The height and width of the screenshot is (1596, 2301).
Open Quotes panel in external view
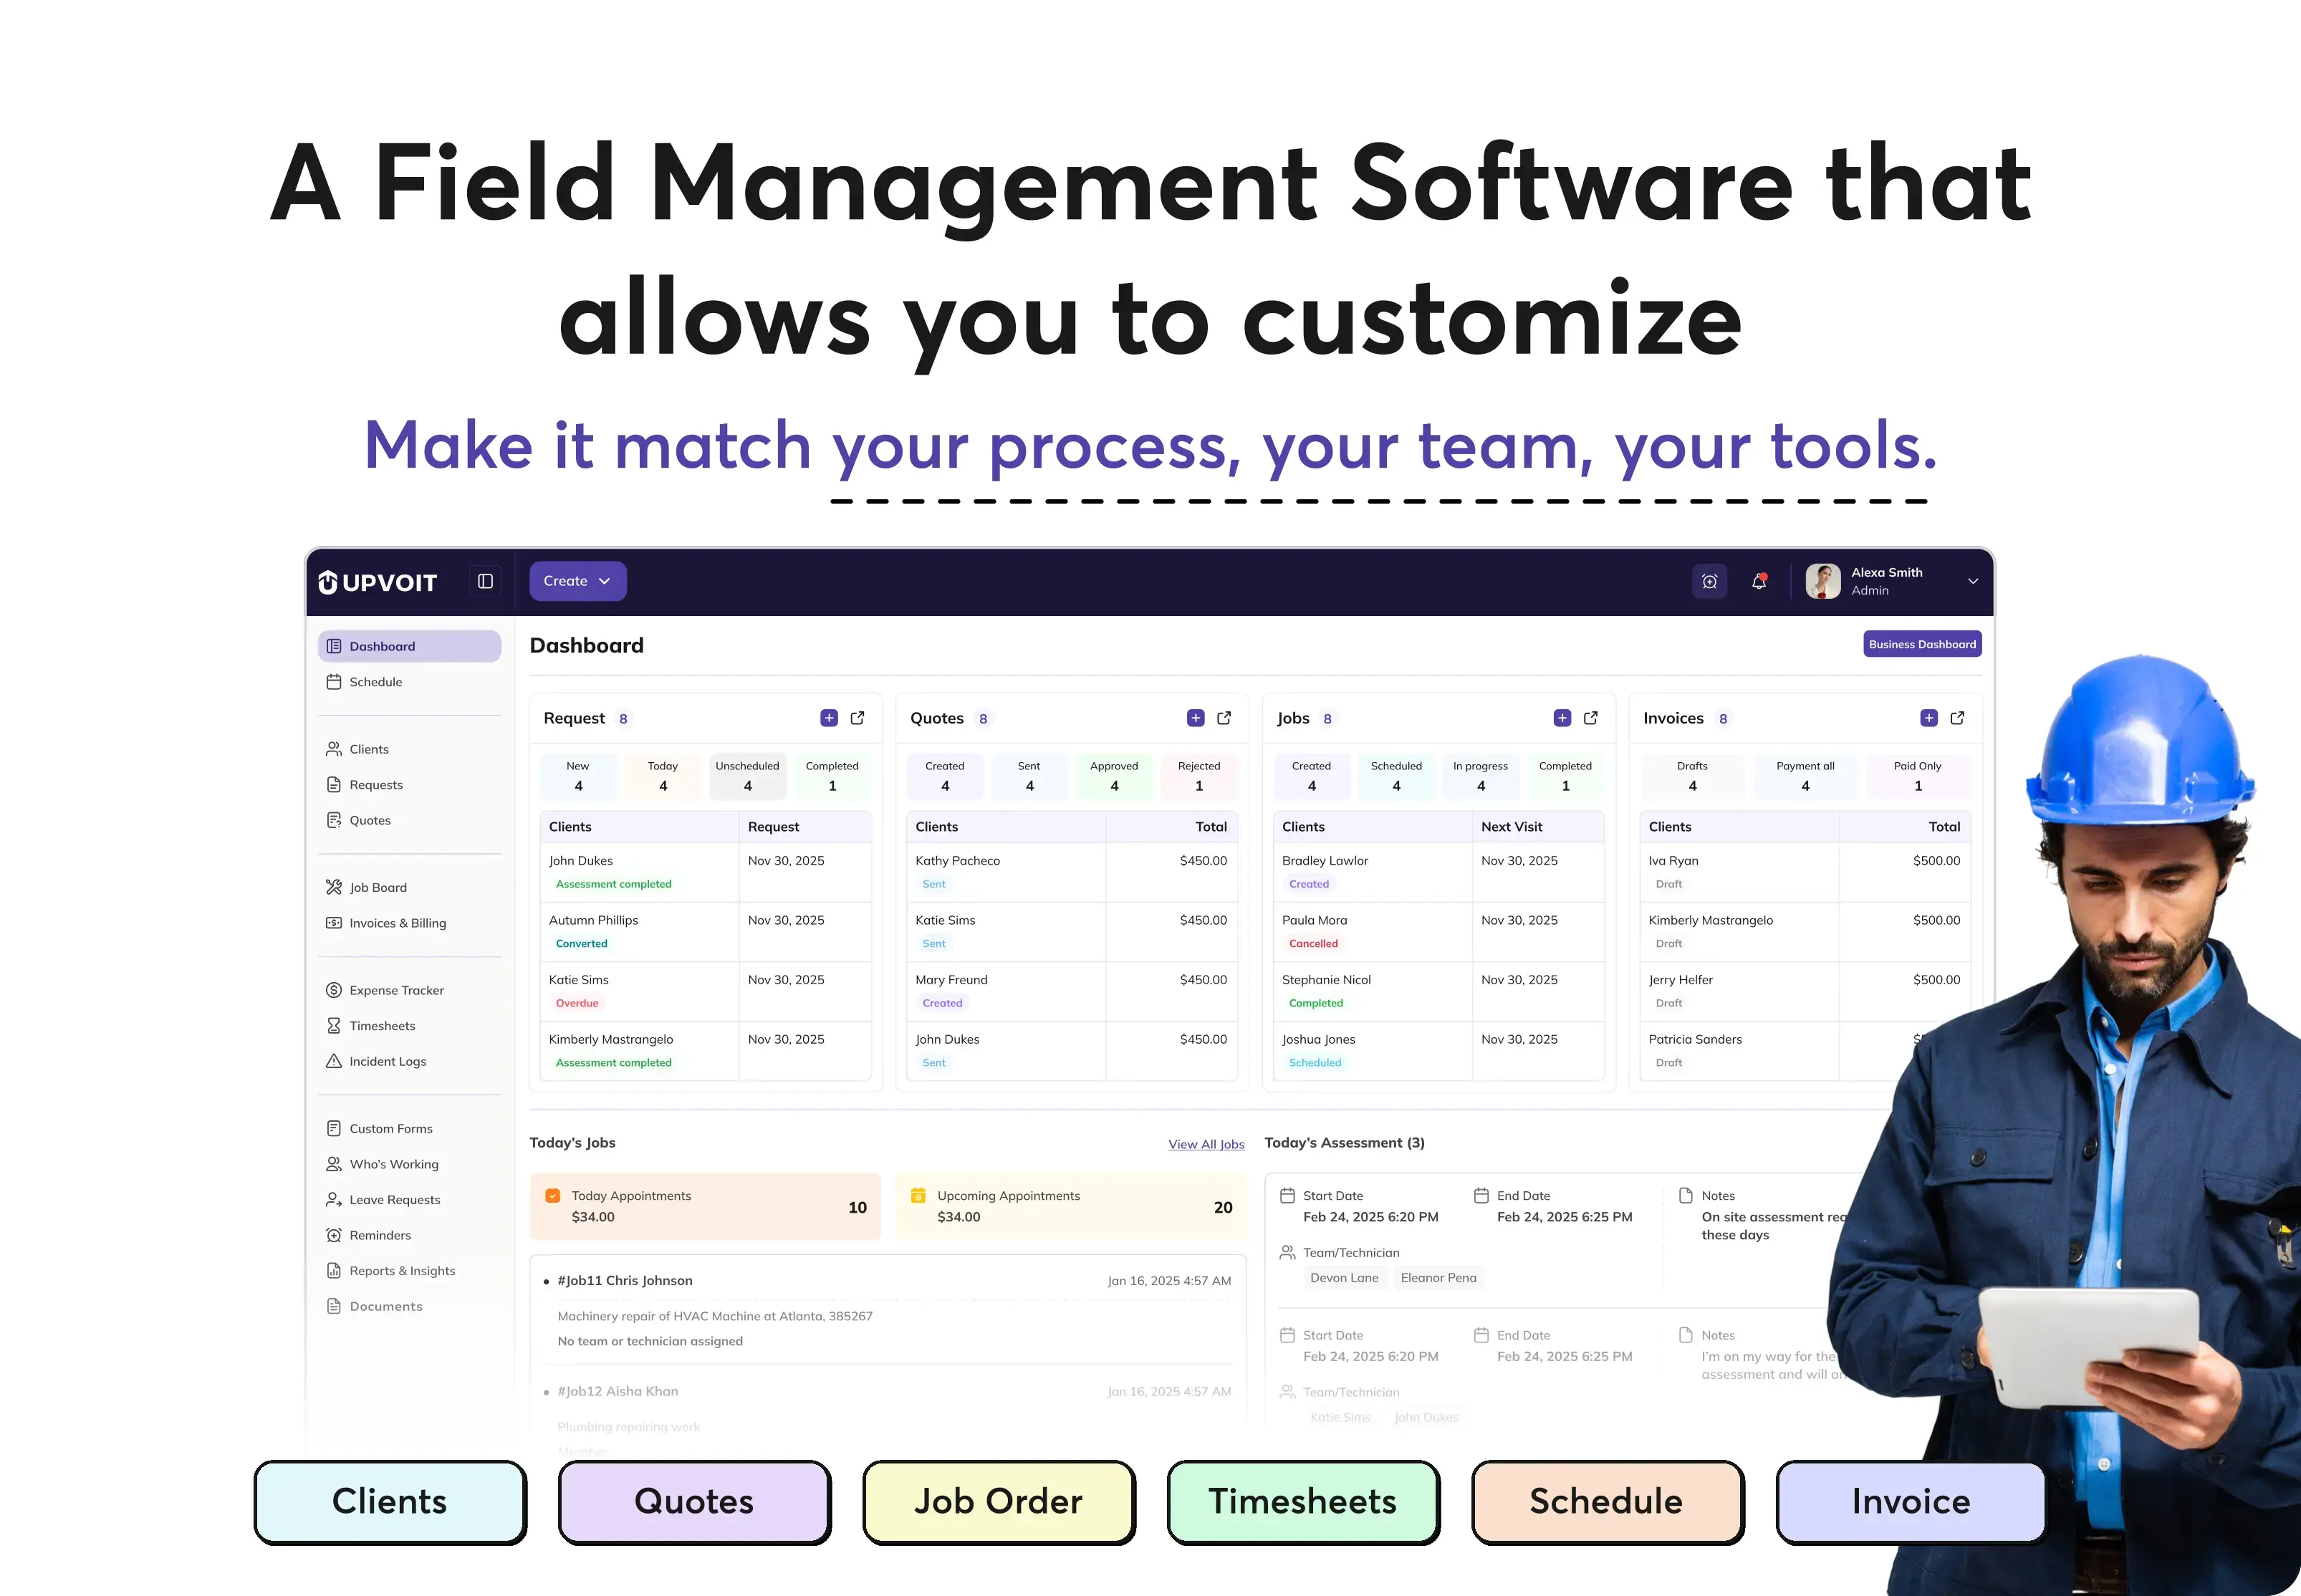(x=1223, y=718)
